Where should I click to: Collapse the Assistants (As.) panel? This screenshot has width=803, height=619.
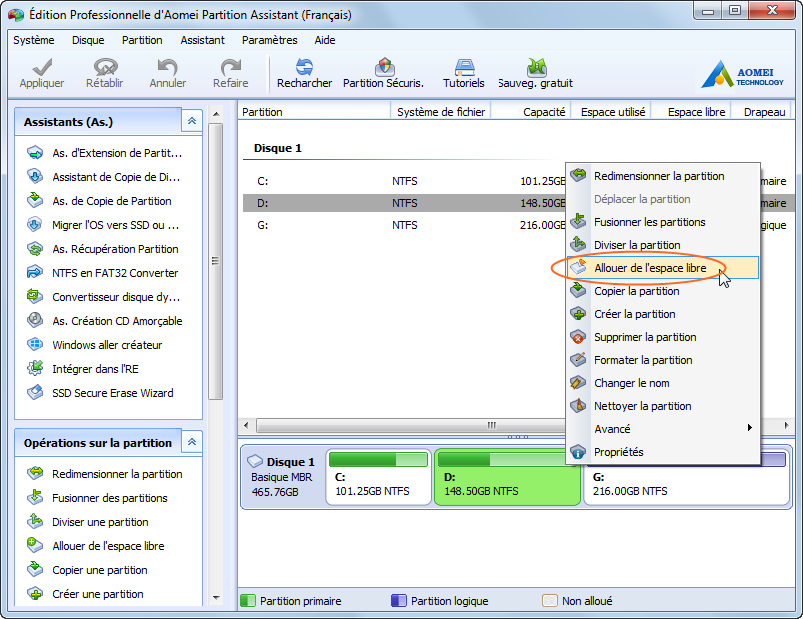pyautogui.click(x=192, y=121)
